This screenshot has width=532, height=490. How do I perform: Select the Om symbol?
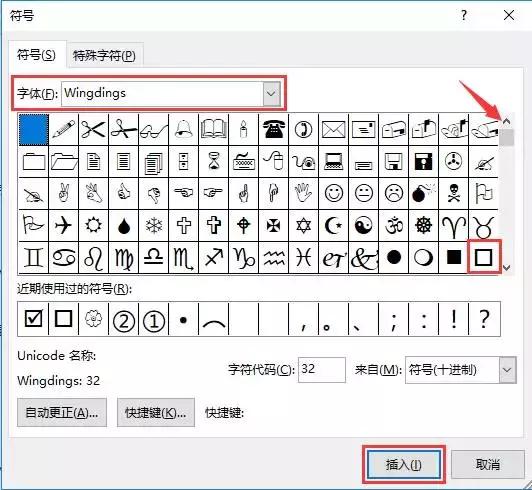coord(394,225)
